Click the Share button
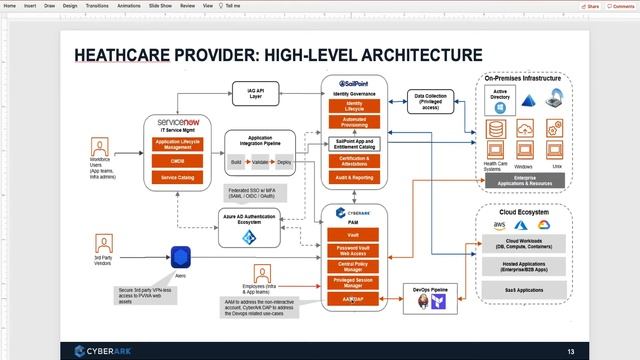Screen dimensions: 640x360 click(x=590, y=6)
